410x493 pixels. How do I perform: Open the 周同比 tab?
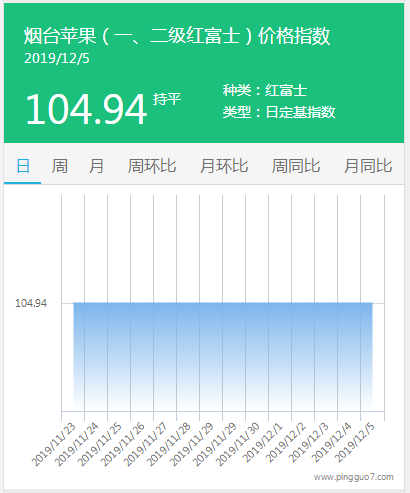point(296,166)
